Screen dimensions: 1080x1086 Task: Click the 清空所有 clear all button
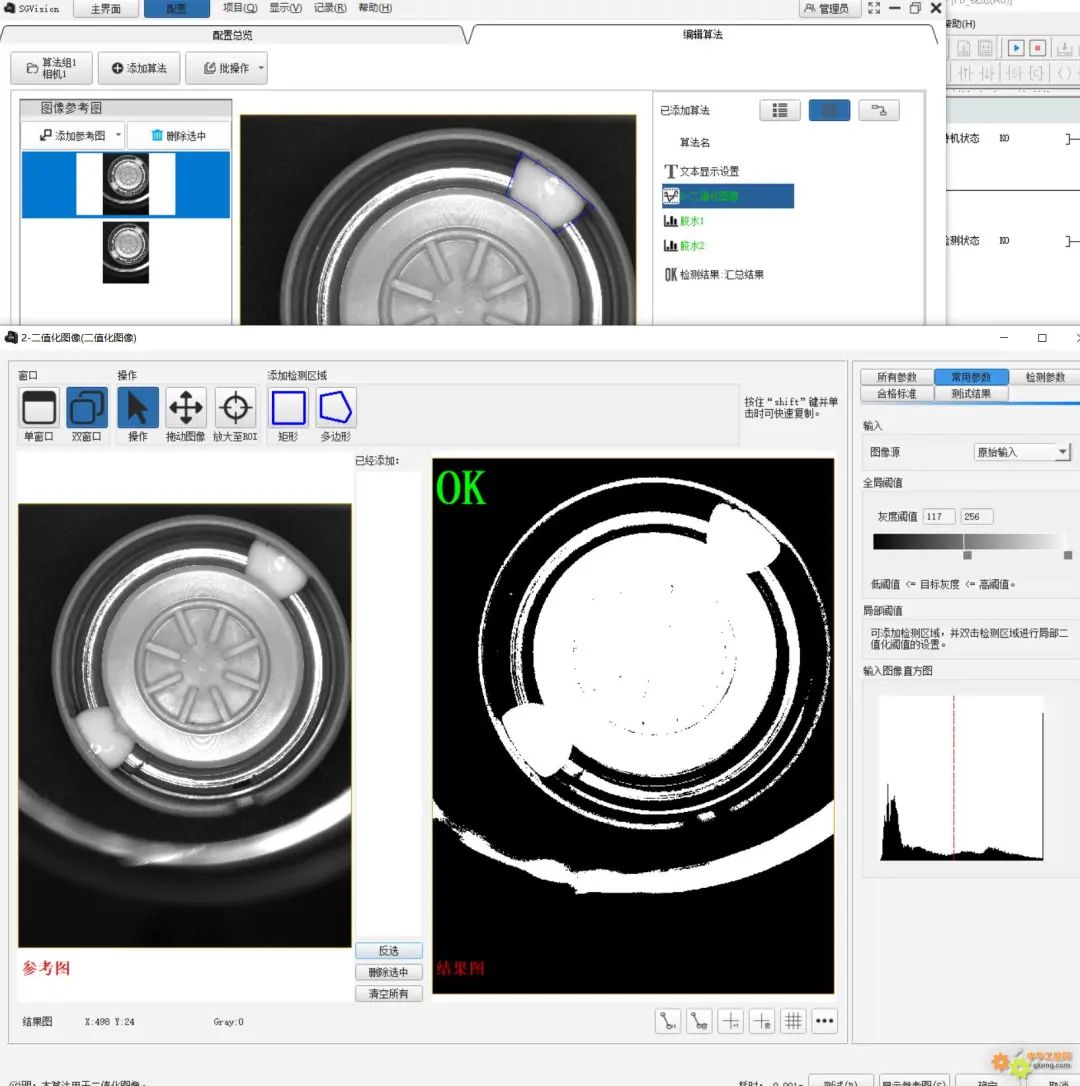(x=389, y=993)
